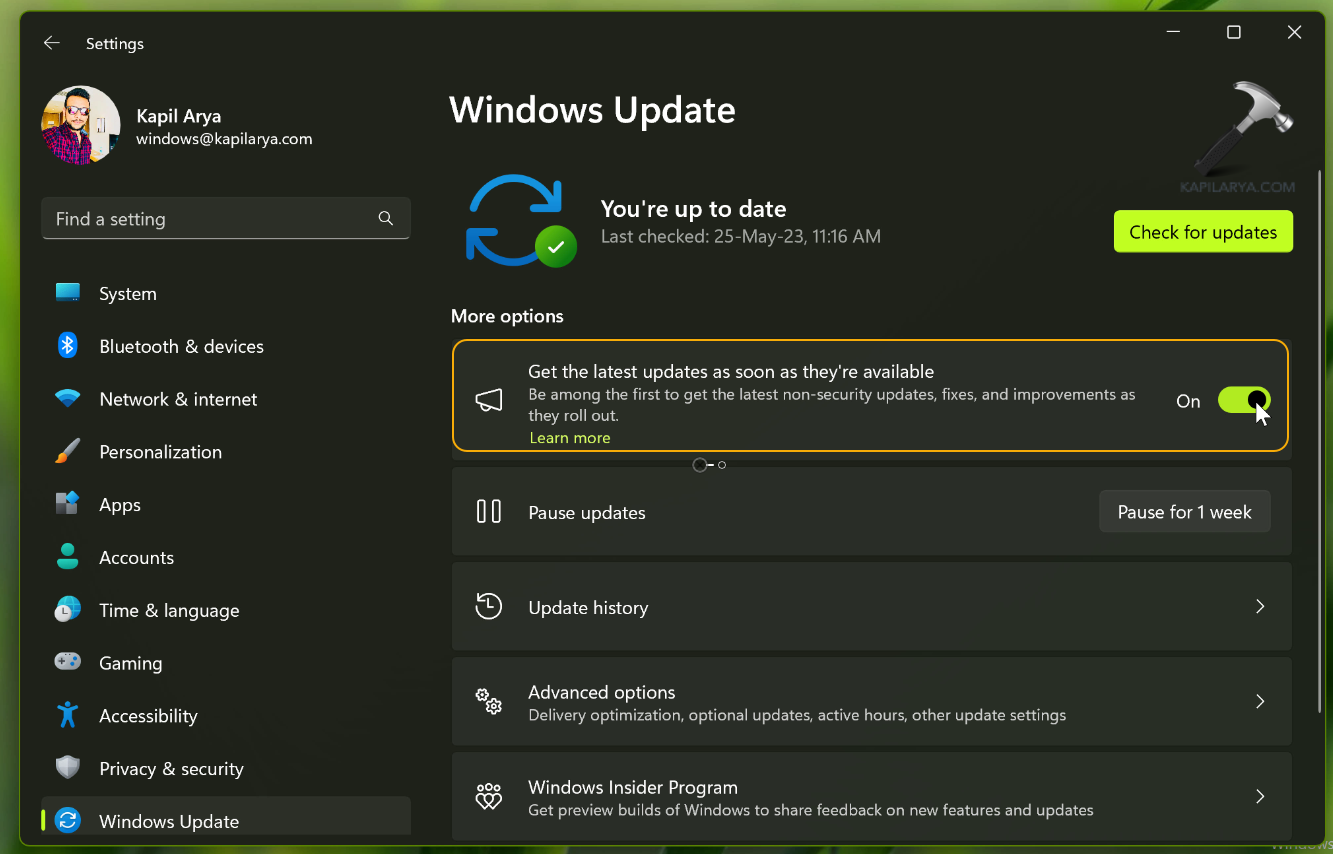Click the Accessibility person icon
Screen dimensions: 1333x854
(68, 716)
